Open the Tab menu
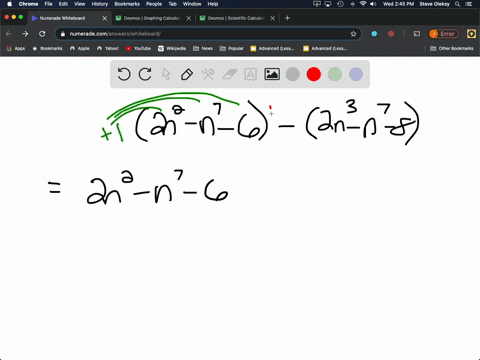This screenshot has width=480, height=360. click(172, 4)
